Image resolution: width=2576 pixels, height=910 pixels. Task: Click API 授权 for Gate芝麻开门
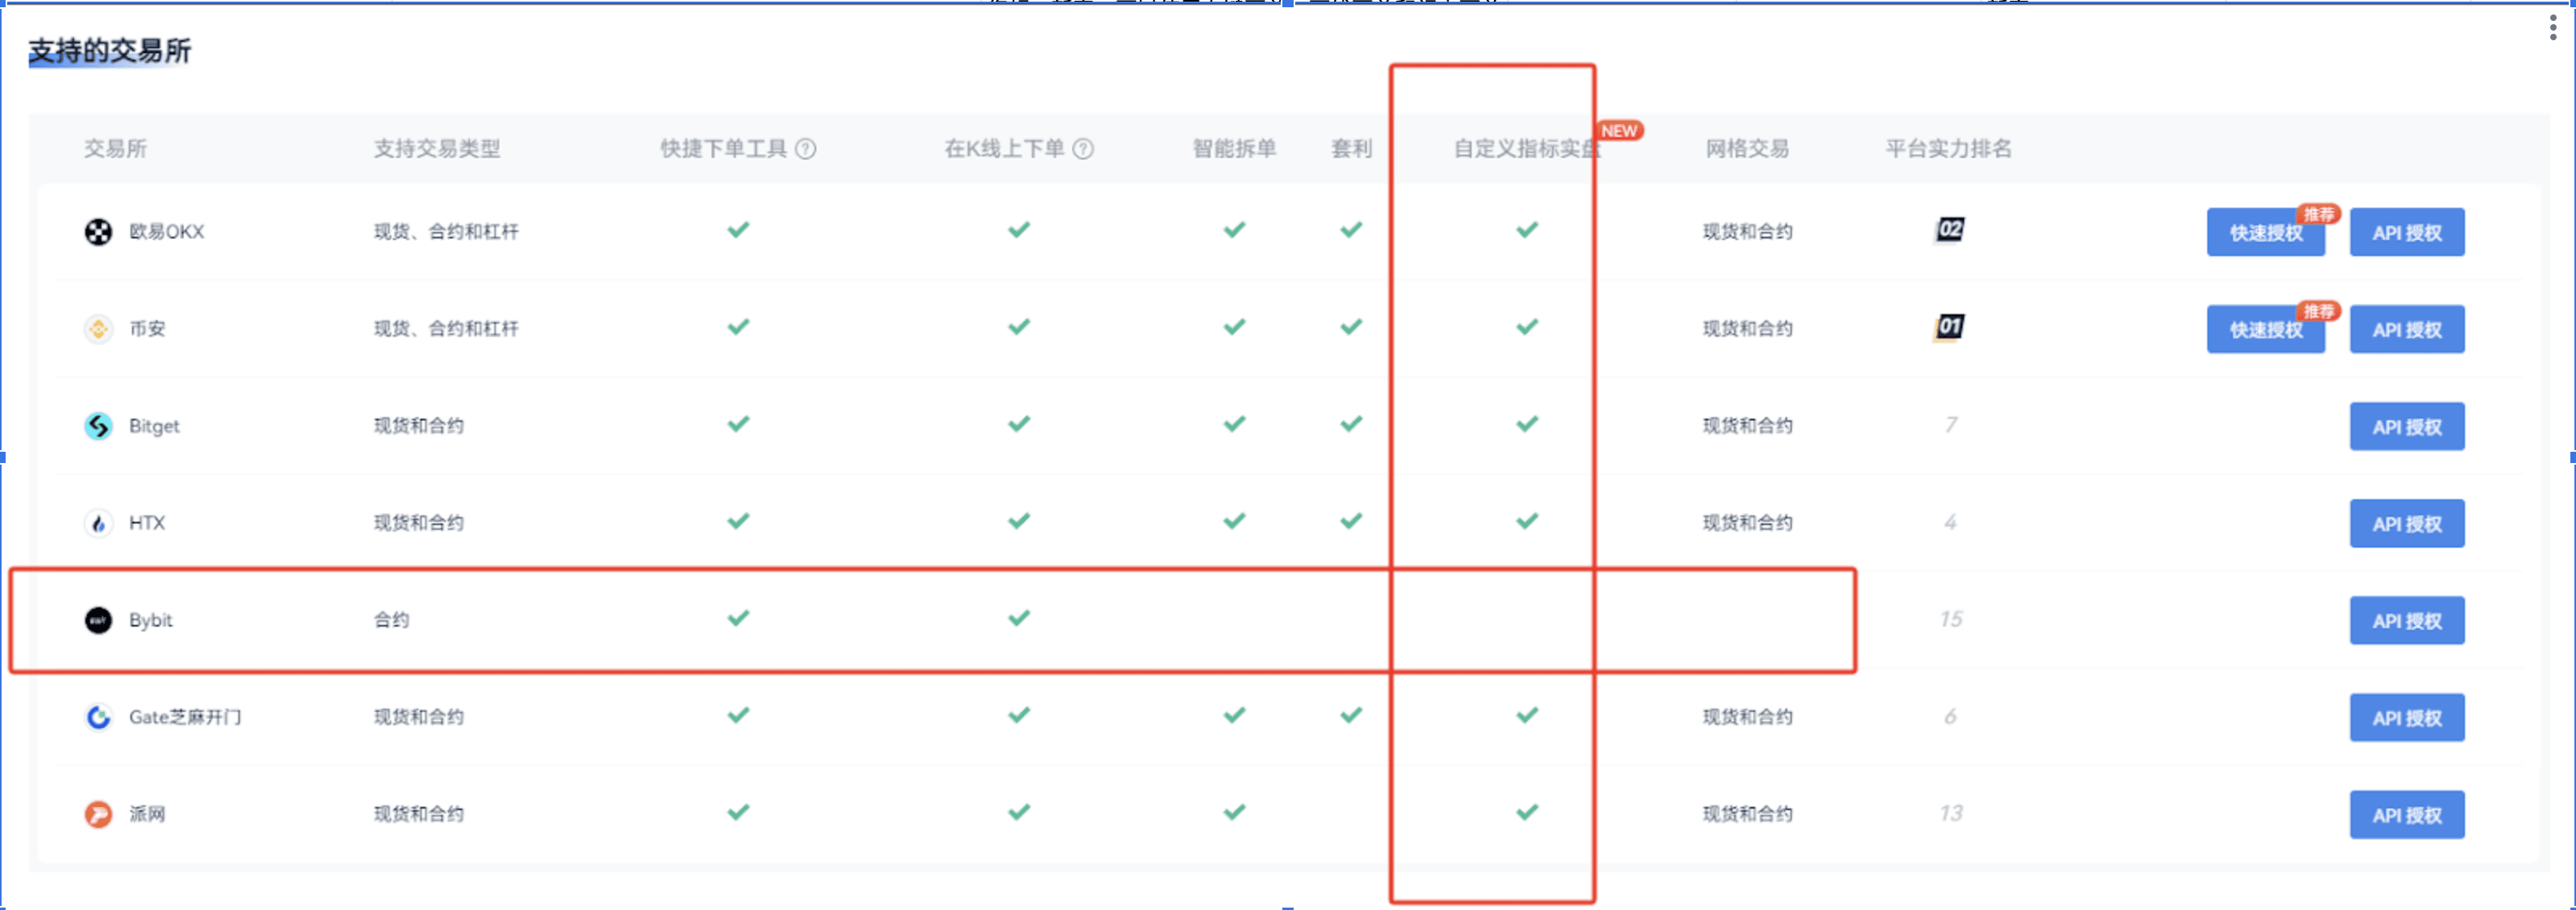coord(2407,718)
